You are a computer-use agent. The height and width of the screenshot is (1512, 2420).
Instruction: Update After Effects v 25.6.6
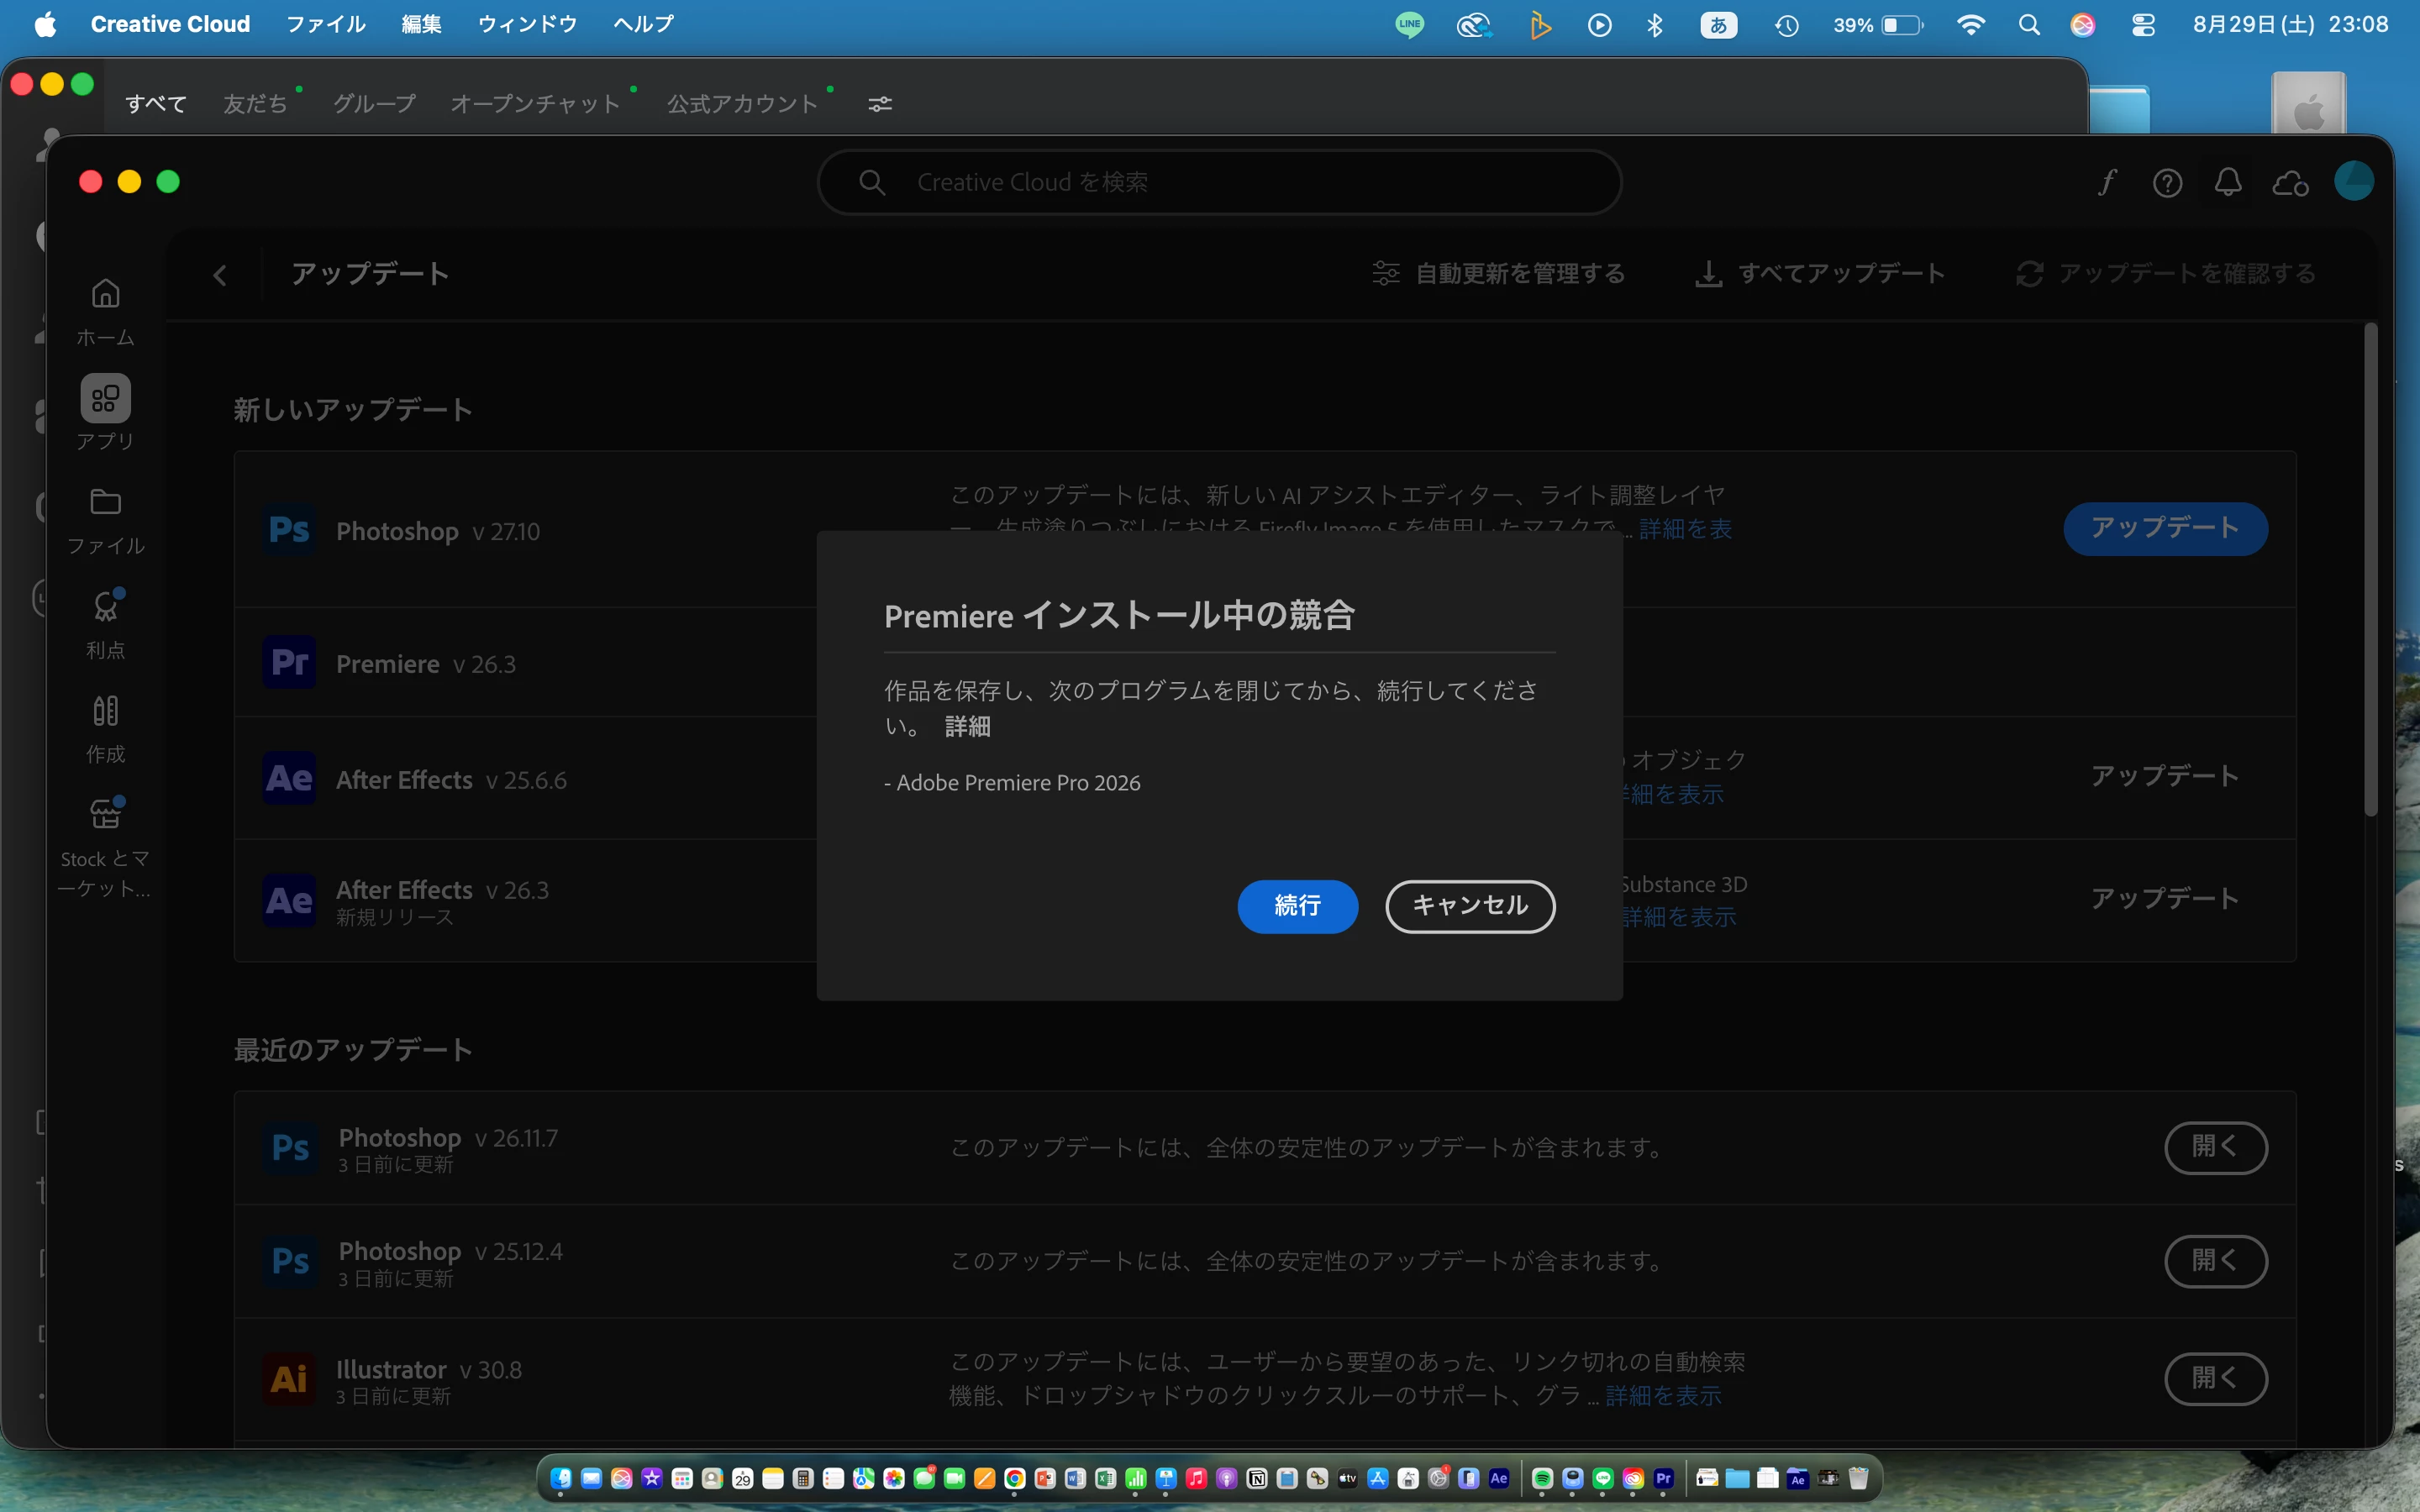pos(2165,776)
